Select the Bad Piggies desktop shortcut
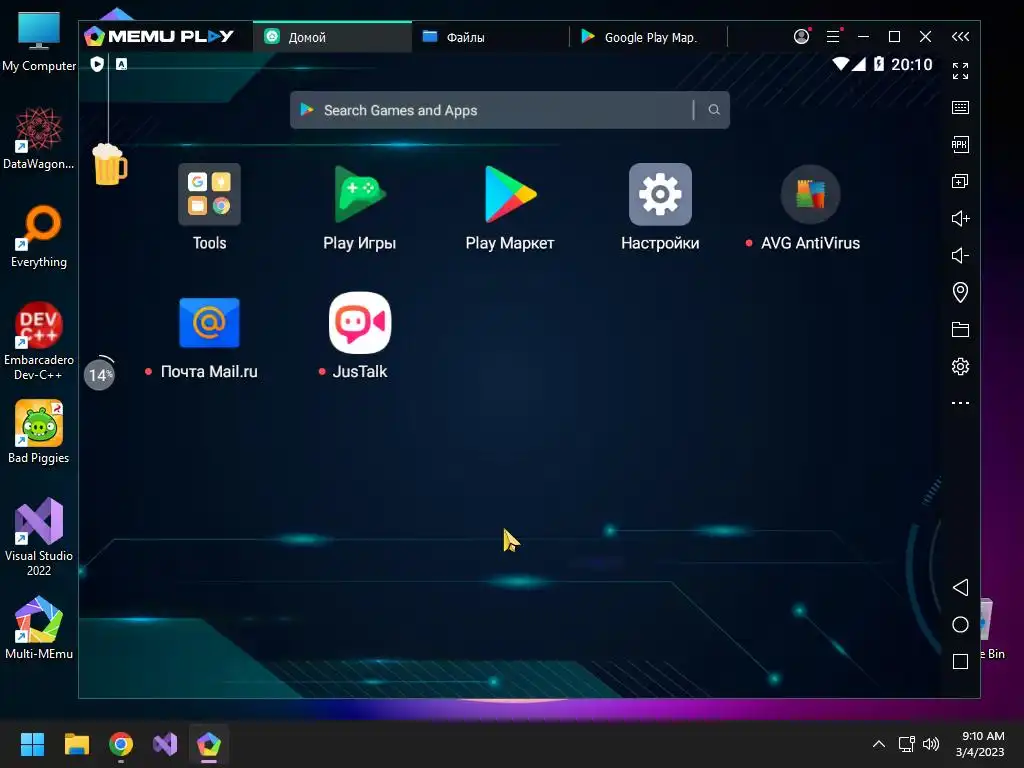The image size is (1024, 768). (39, 432)
